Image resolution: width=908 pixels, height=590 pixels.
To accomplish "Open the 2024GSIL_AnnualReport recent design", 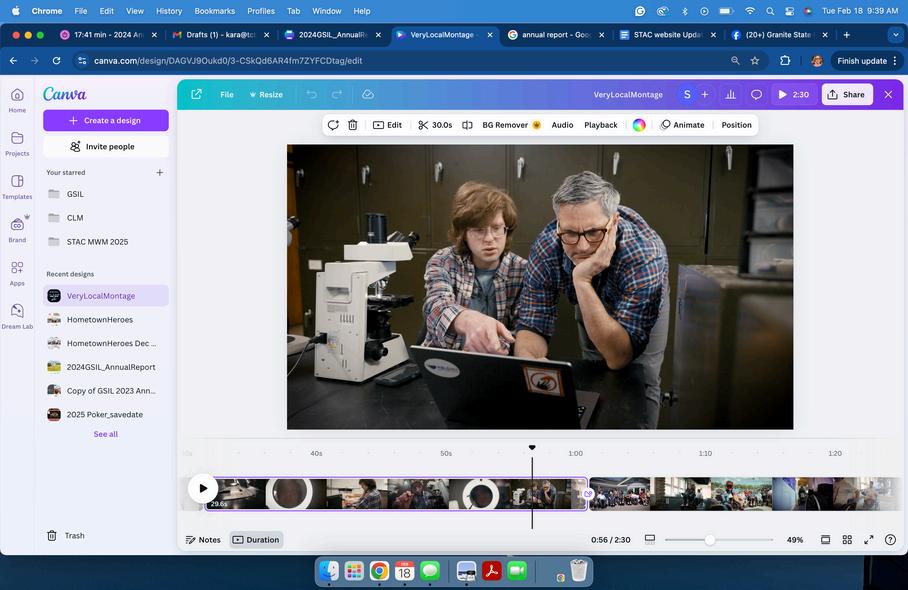I will coord(106,367).
